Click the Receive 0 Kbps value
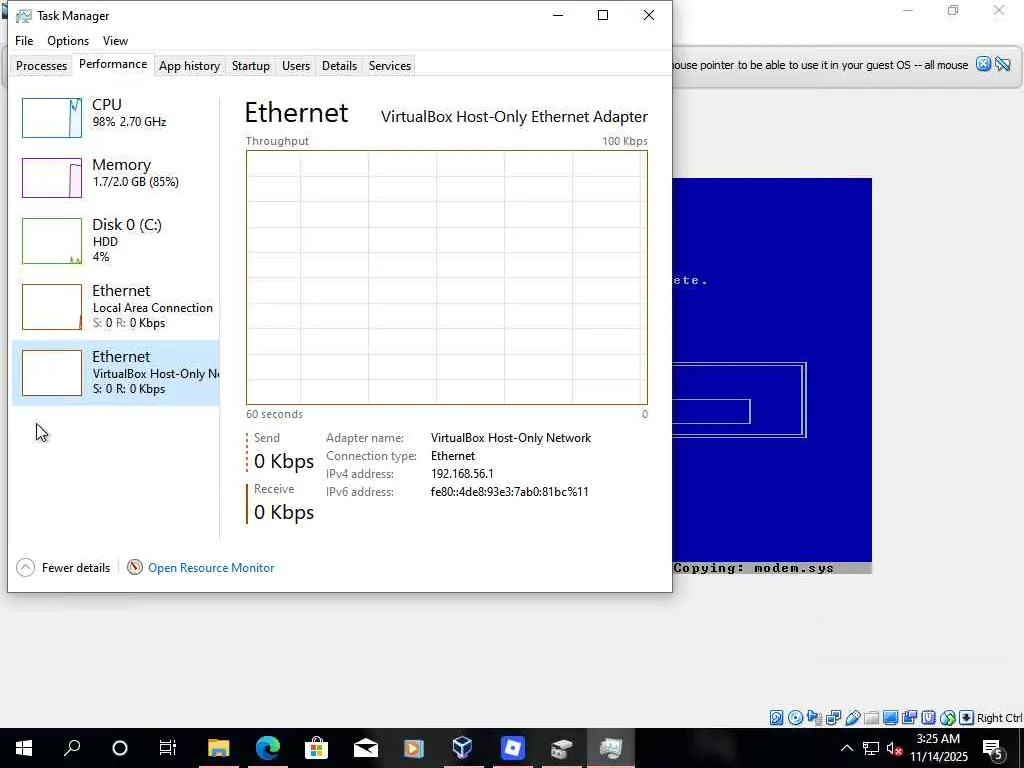 click(x=284, y=512)
